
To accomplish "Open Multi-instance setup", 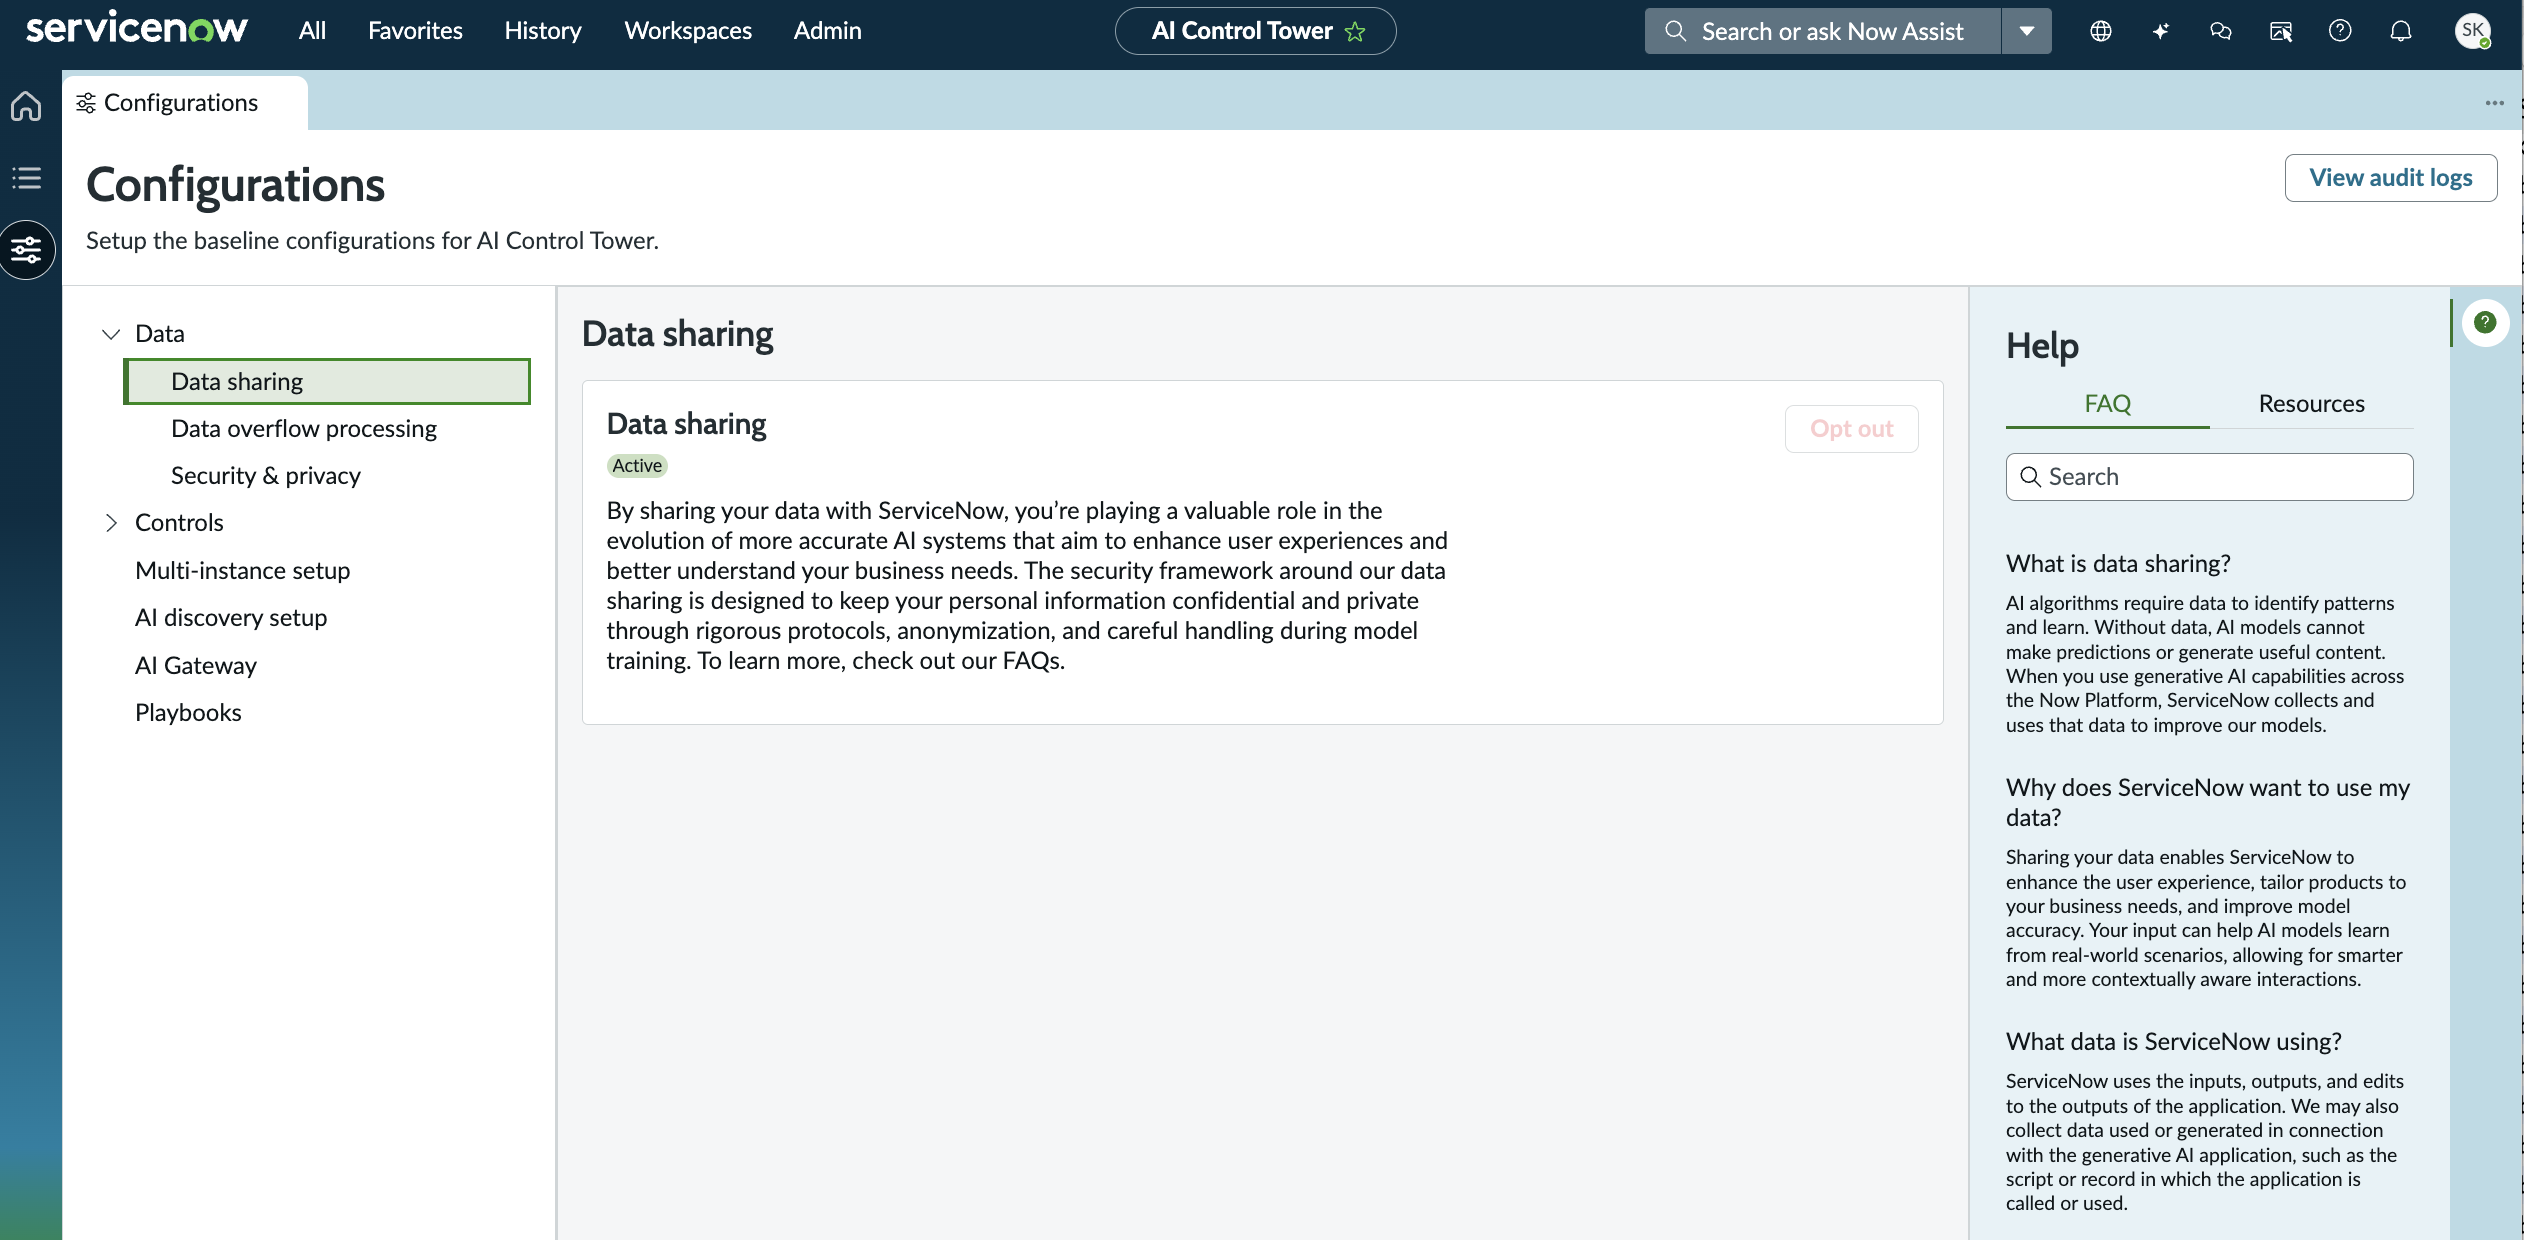I will tap(242, 570).
